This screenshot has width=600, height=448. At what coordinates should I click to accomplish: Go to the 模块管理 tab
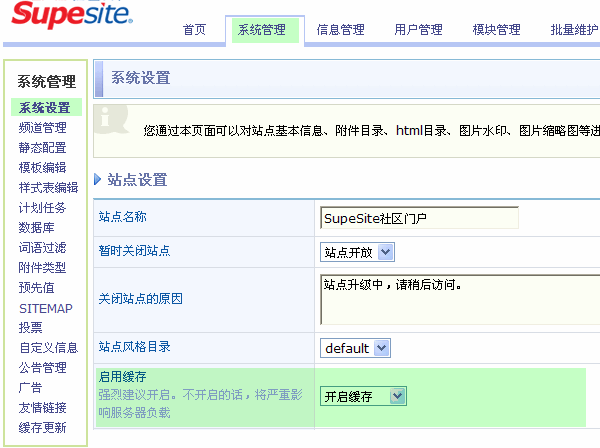[496, 30]
